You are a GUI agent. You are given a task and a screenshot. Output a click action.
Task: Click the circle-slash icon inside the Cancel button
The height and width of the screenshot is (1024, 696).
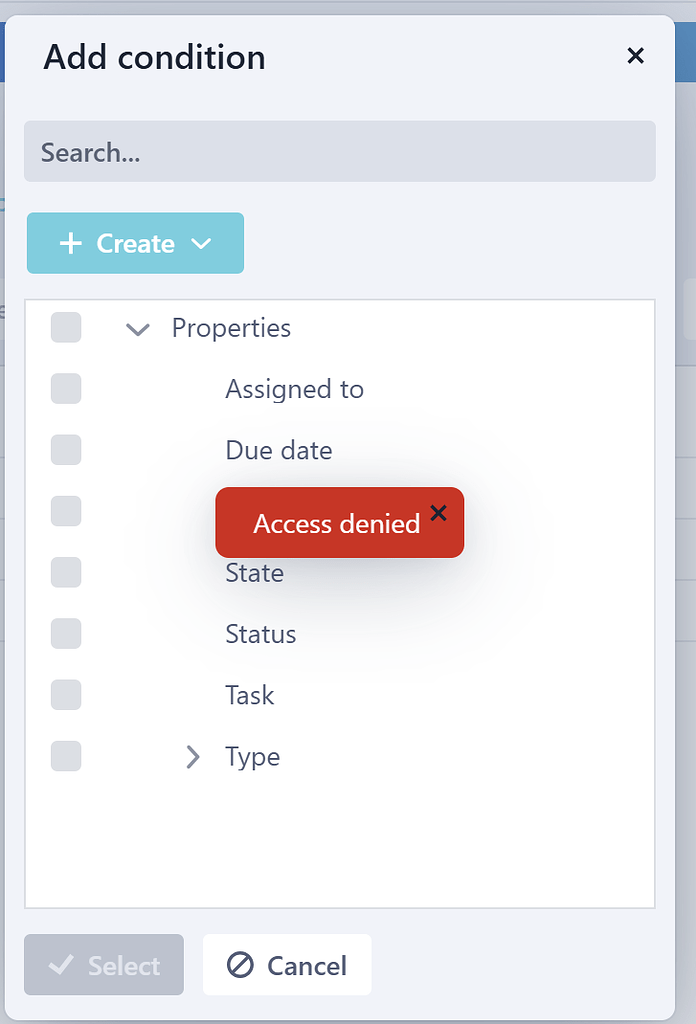coord(239,964)
